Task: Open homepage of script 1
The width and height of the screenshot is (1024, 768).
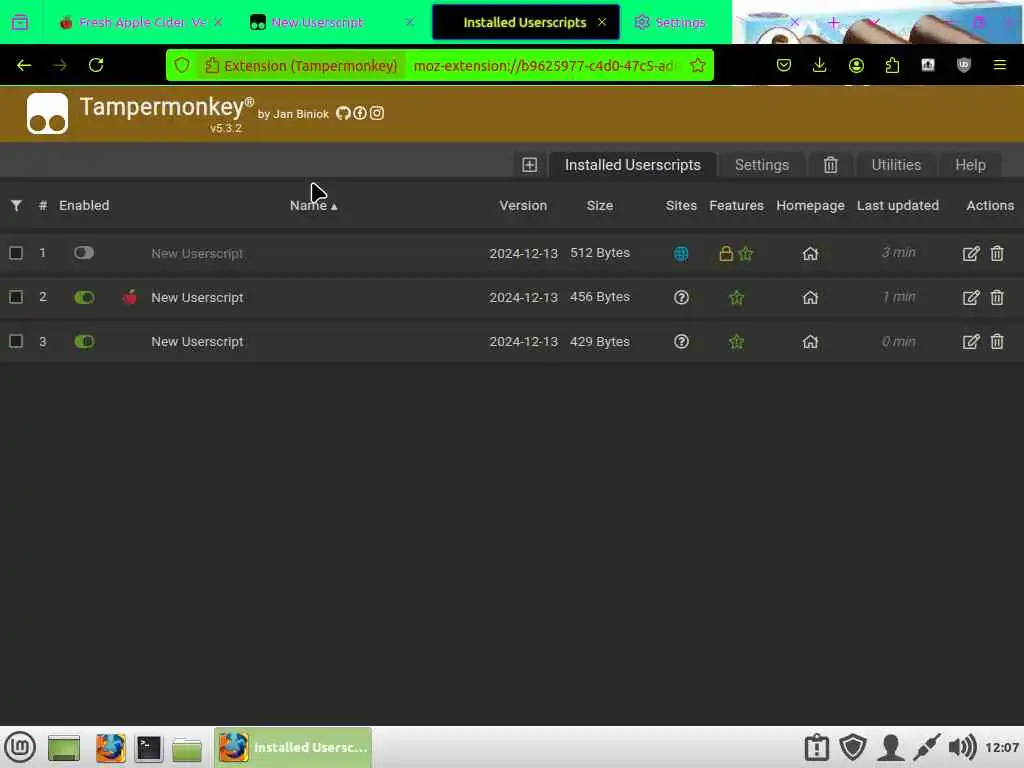Action: tap(810, 253)
